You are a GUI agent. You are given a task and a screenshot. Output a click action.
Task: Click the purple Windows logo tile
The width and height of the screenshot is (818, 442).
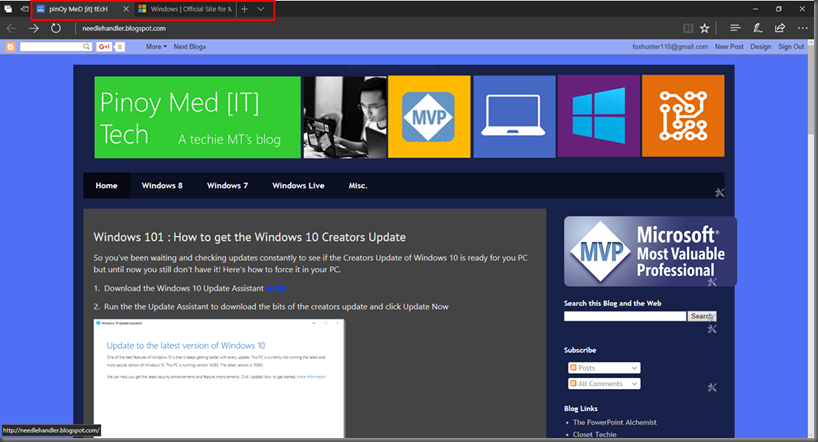598,116
